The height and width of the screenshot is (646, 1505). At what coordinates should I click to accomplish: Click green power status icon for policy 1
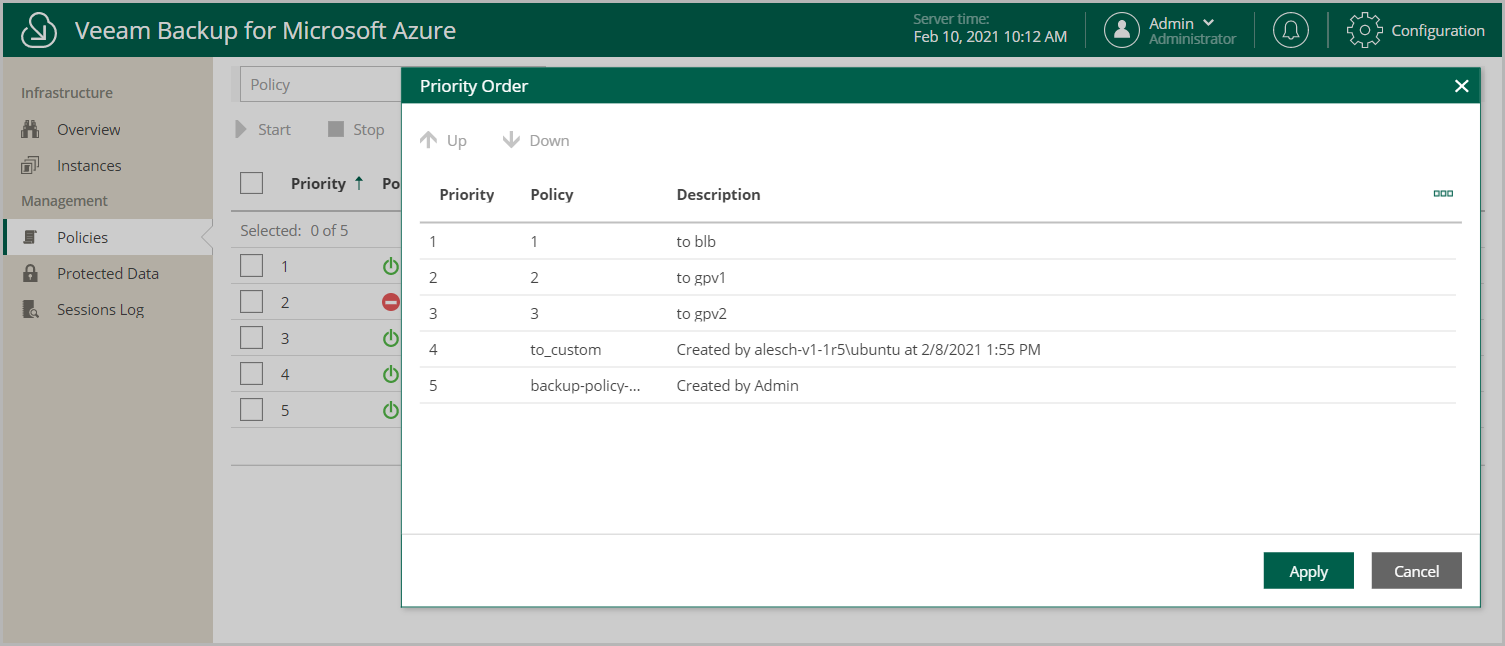tap(390, 266)
